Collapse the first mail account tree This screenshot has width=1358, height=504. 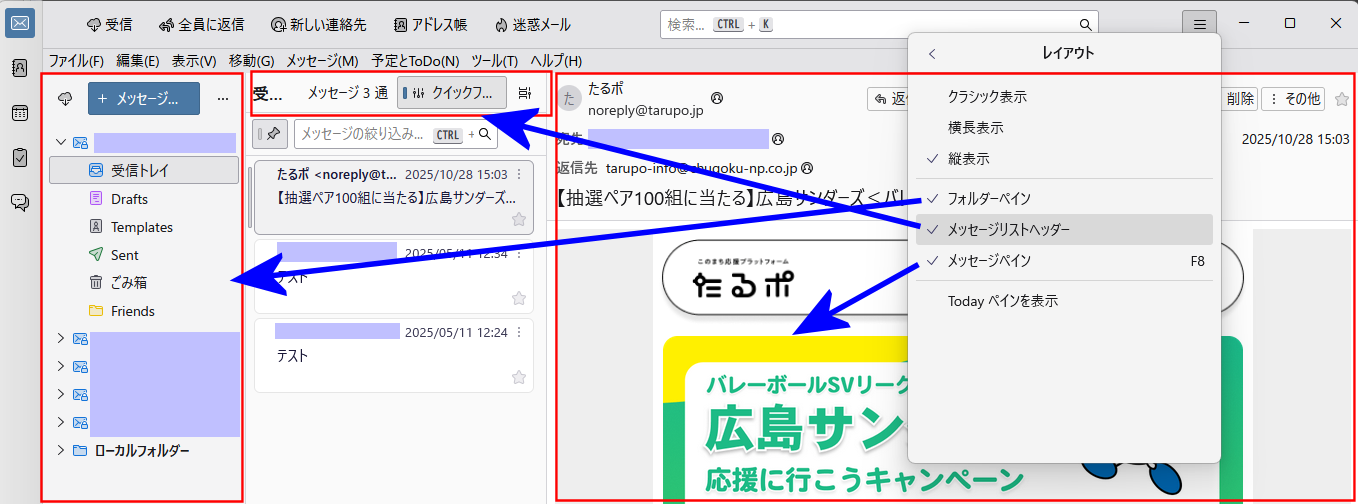point(61,143)
